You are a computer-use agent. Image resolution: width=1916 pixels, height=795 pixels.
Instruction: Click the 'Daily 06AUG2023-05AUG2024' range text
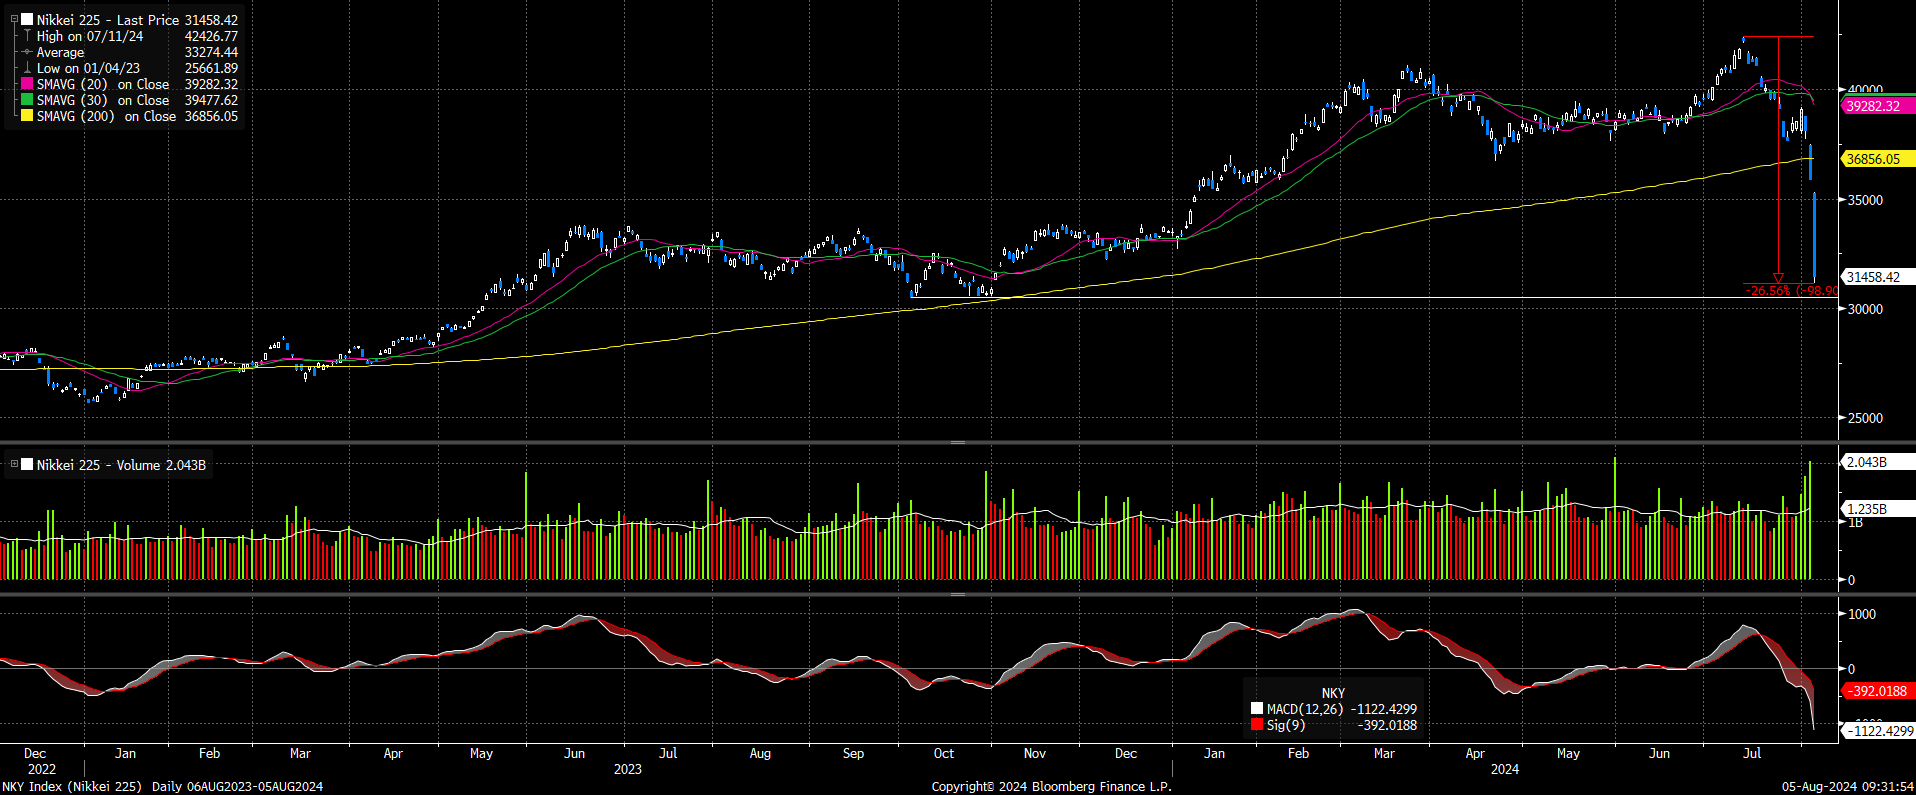click(x=238, y=786)
